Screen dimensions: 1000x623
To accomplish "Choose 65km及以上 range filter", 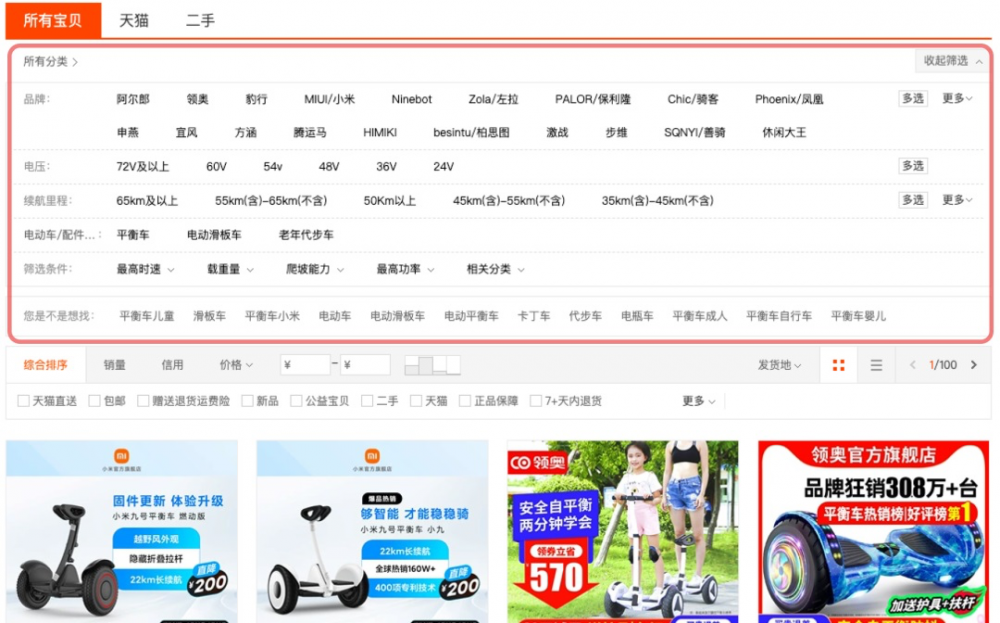I will pos(147,201).
